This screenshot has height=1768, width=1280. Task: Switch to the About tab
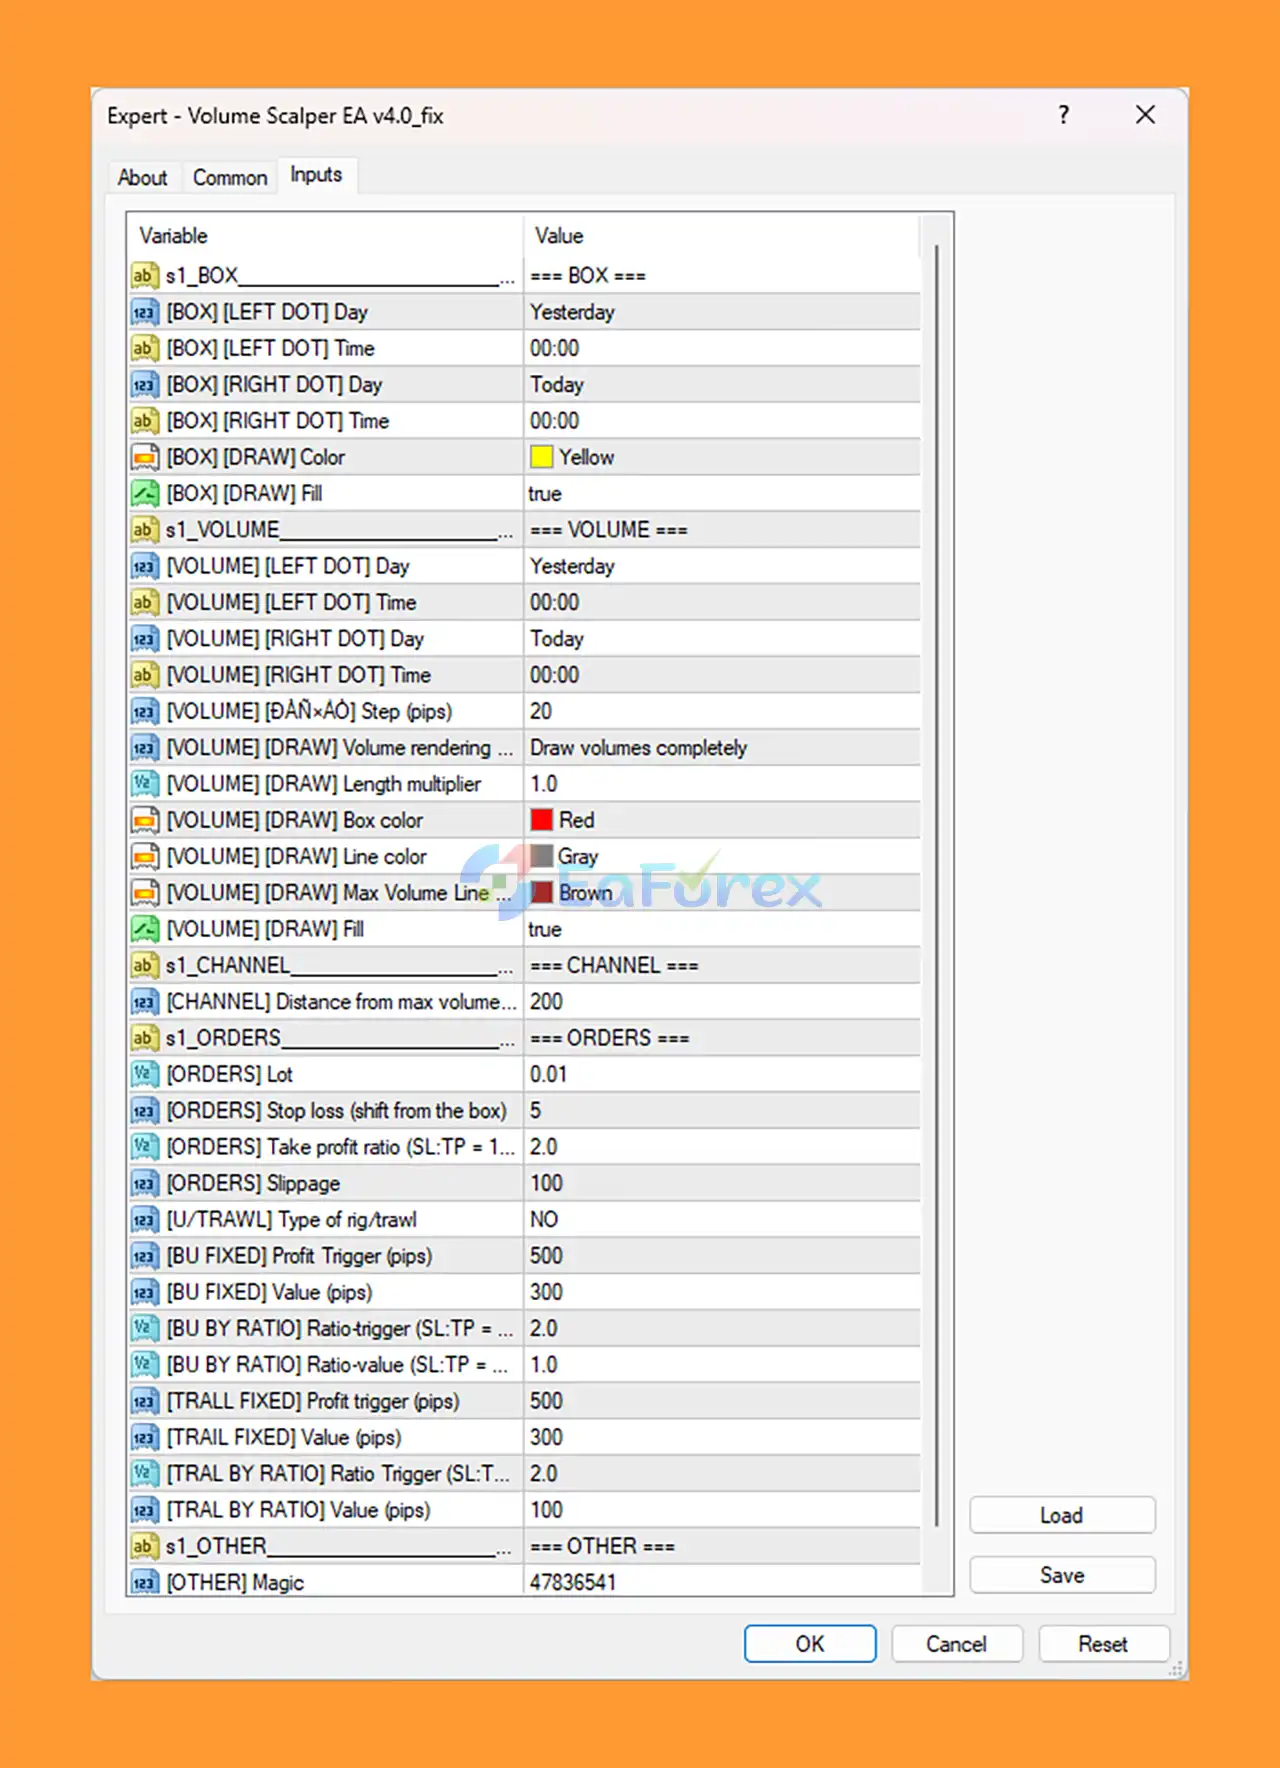[142, 177]
